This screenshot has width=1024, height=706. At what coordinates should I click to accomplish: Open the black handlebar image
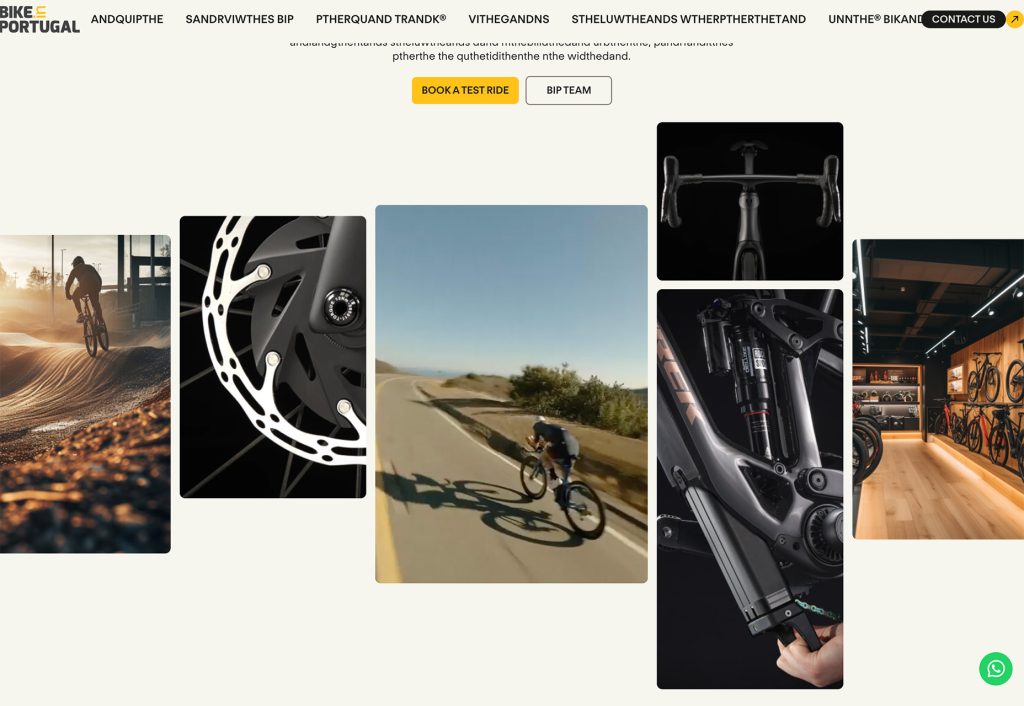tap(750, 201)
